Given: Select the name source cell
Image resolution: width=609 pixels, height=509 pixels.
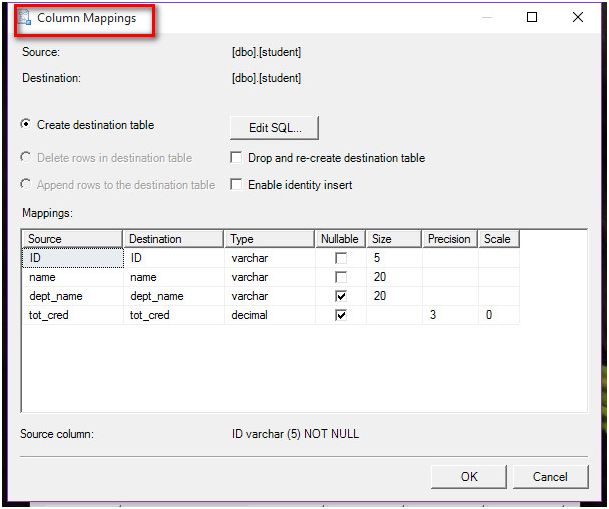Looking at the screenshot, I should click(x=73, y=277).
